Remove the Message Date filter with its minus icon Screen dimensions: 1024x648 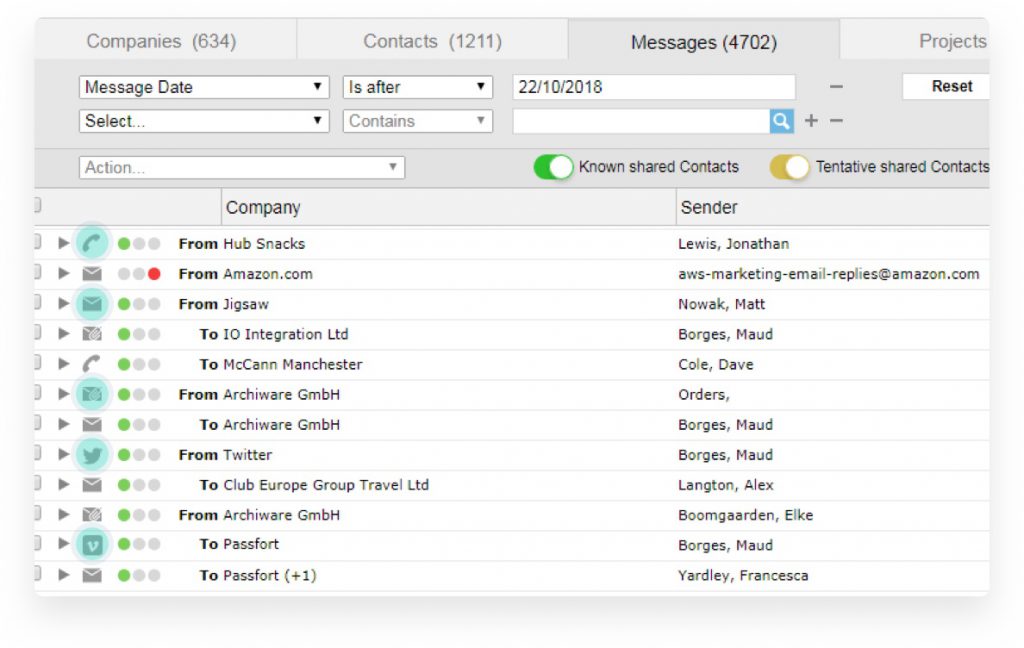836,86
